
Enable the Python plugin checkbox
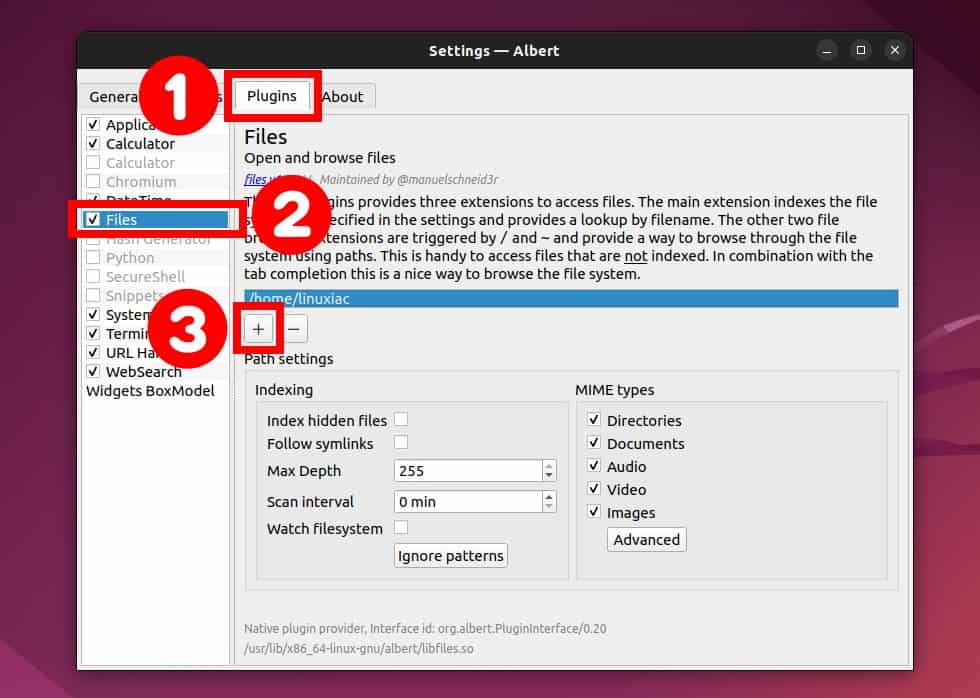pyautogui.click(x=93, y=257)
